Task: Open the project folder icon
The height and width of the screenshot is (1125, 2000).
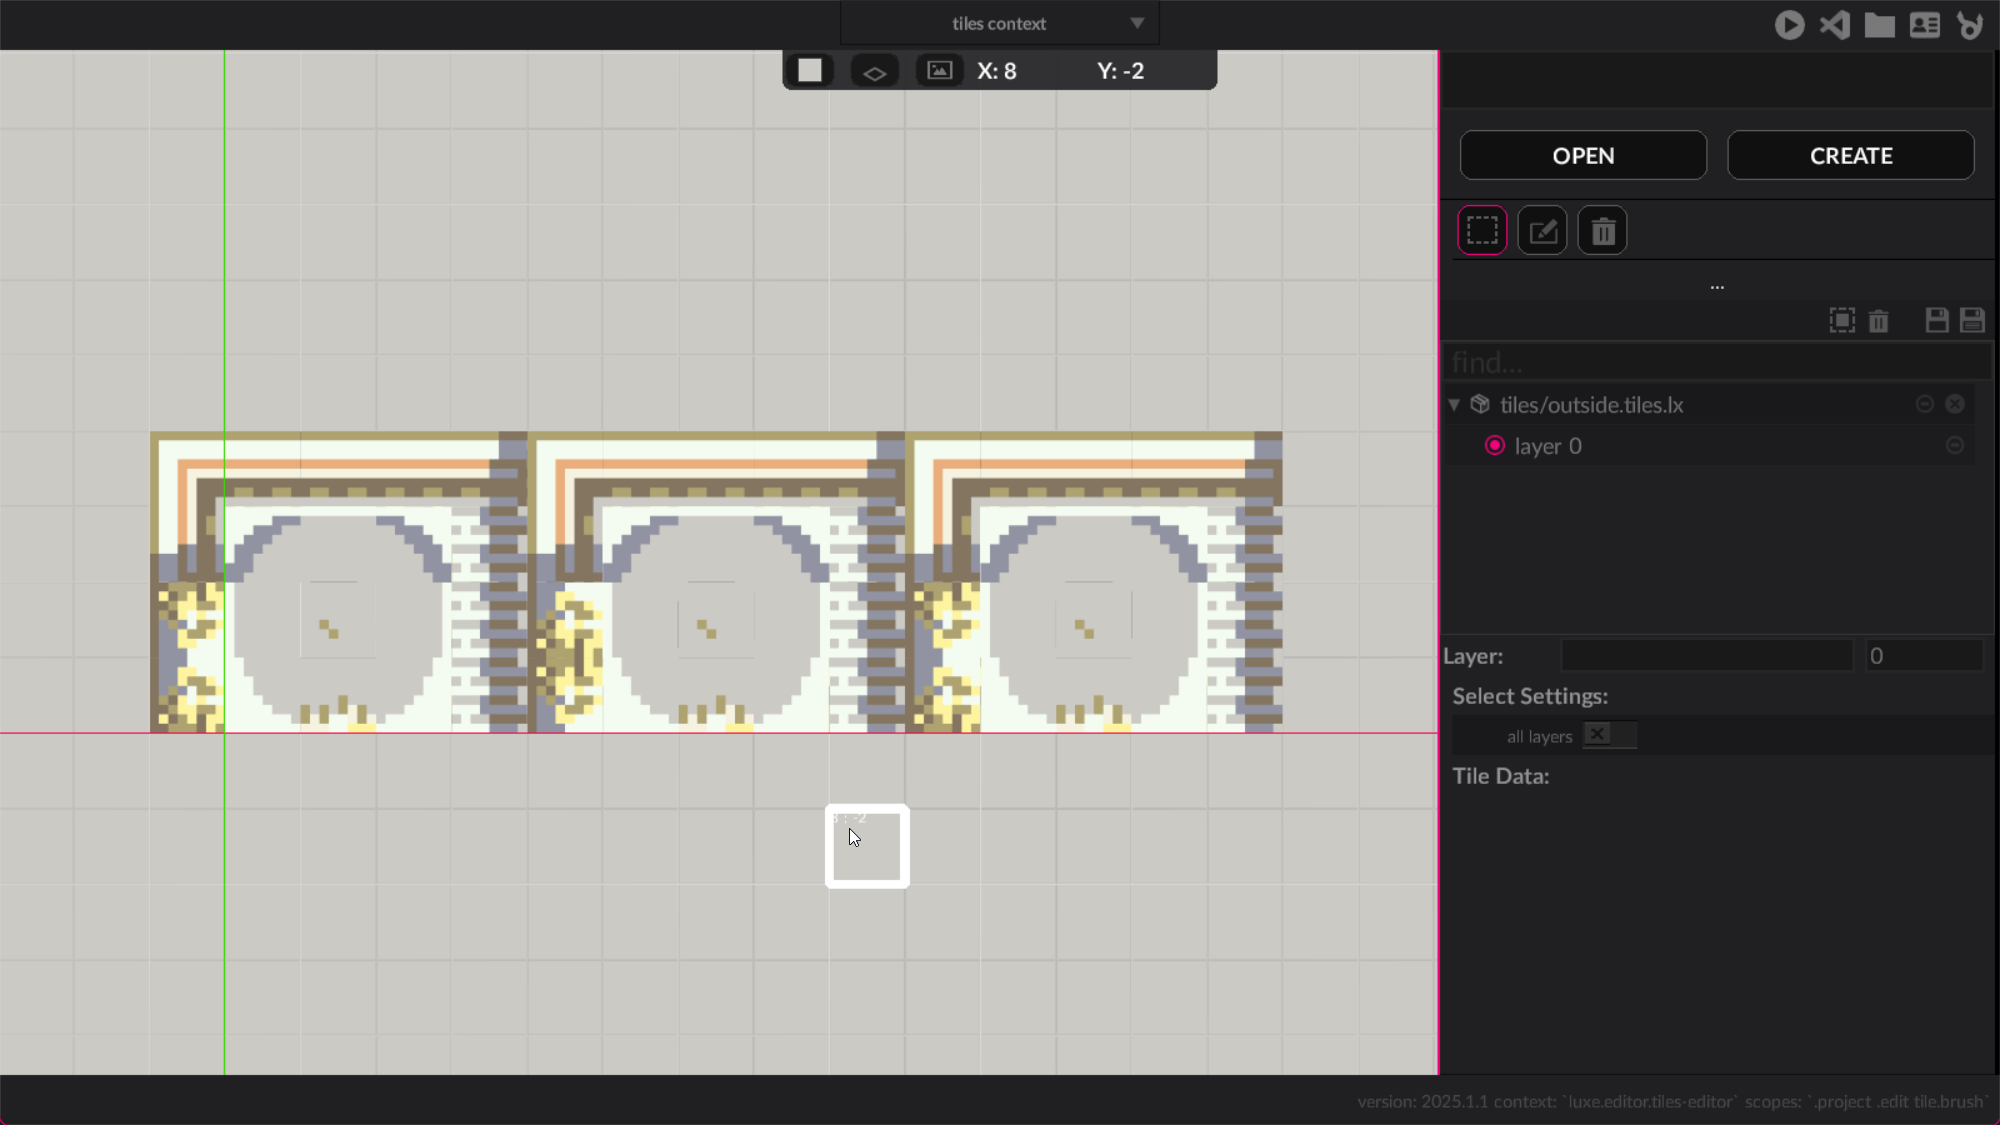Action: [x=1880, y=25]
